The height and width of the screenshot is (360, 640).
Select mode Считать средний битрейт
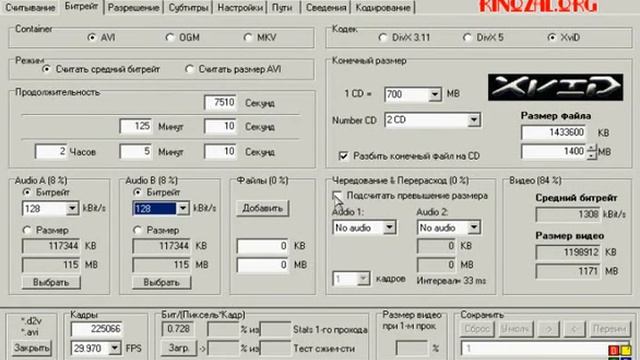coord(101,69)
